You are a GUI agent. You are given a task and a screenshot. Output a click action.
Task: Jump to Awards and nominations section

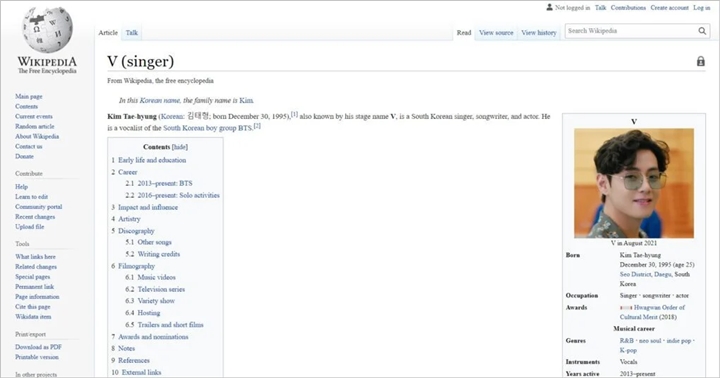pyautogui.click(x=153, y=337)
